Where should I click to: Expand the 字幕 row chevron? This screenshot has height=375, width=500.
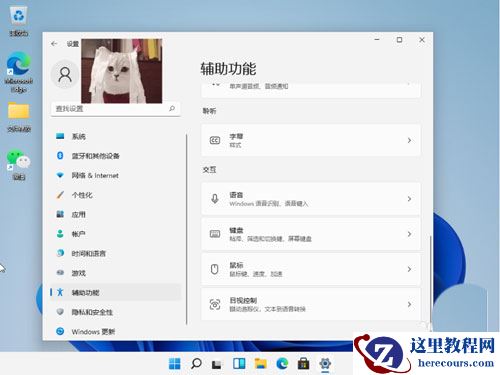pyautogui.click(x=409, y=140)
